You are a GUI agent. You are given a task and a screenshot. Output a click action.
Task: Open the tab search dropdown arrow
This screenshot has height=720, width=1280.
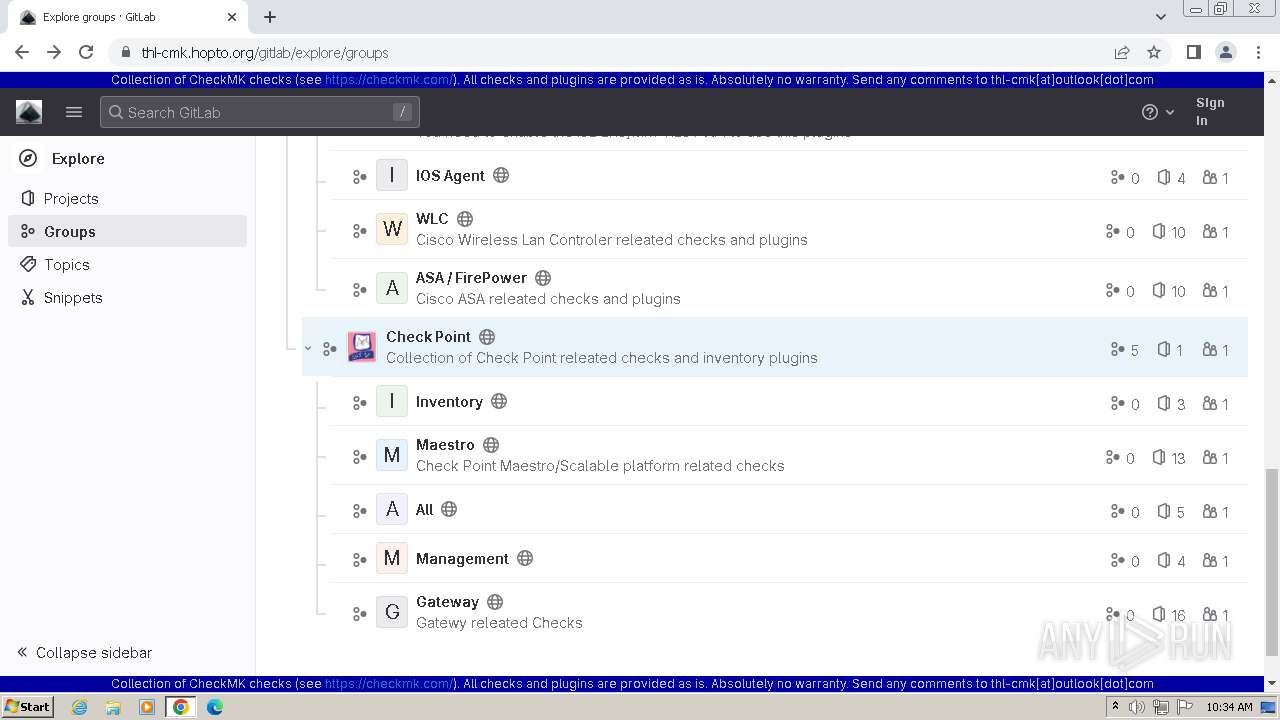click(x=1160, y=17)
